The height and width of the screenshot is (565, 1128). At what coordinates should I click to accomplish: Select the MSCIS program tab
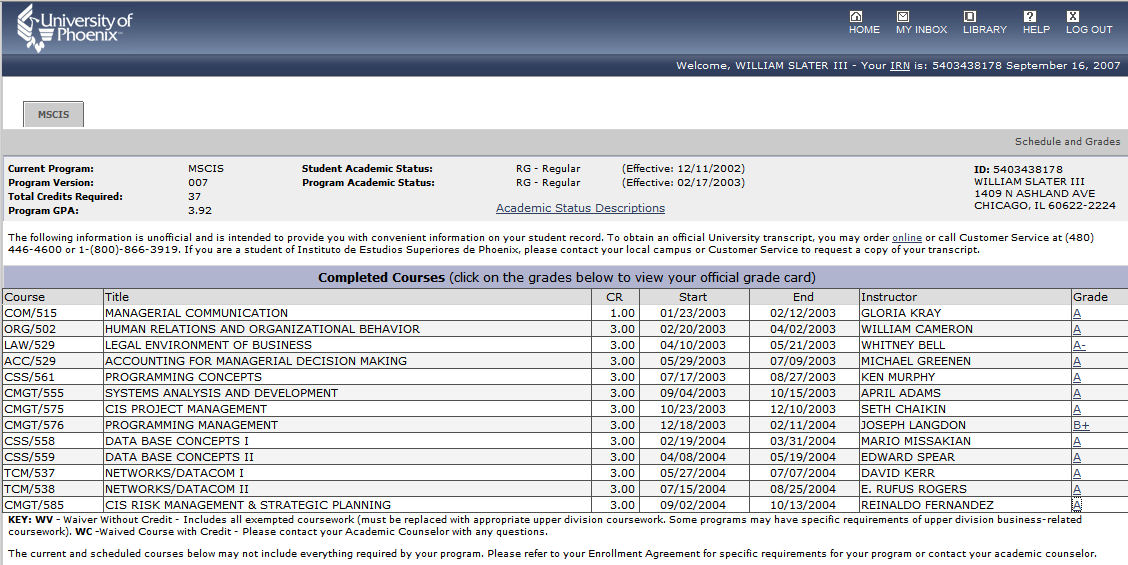54,114
